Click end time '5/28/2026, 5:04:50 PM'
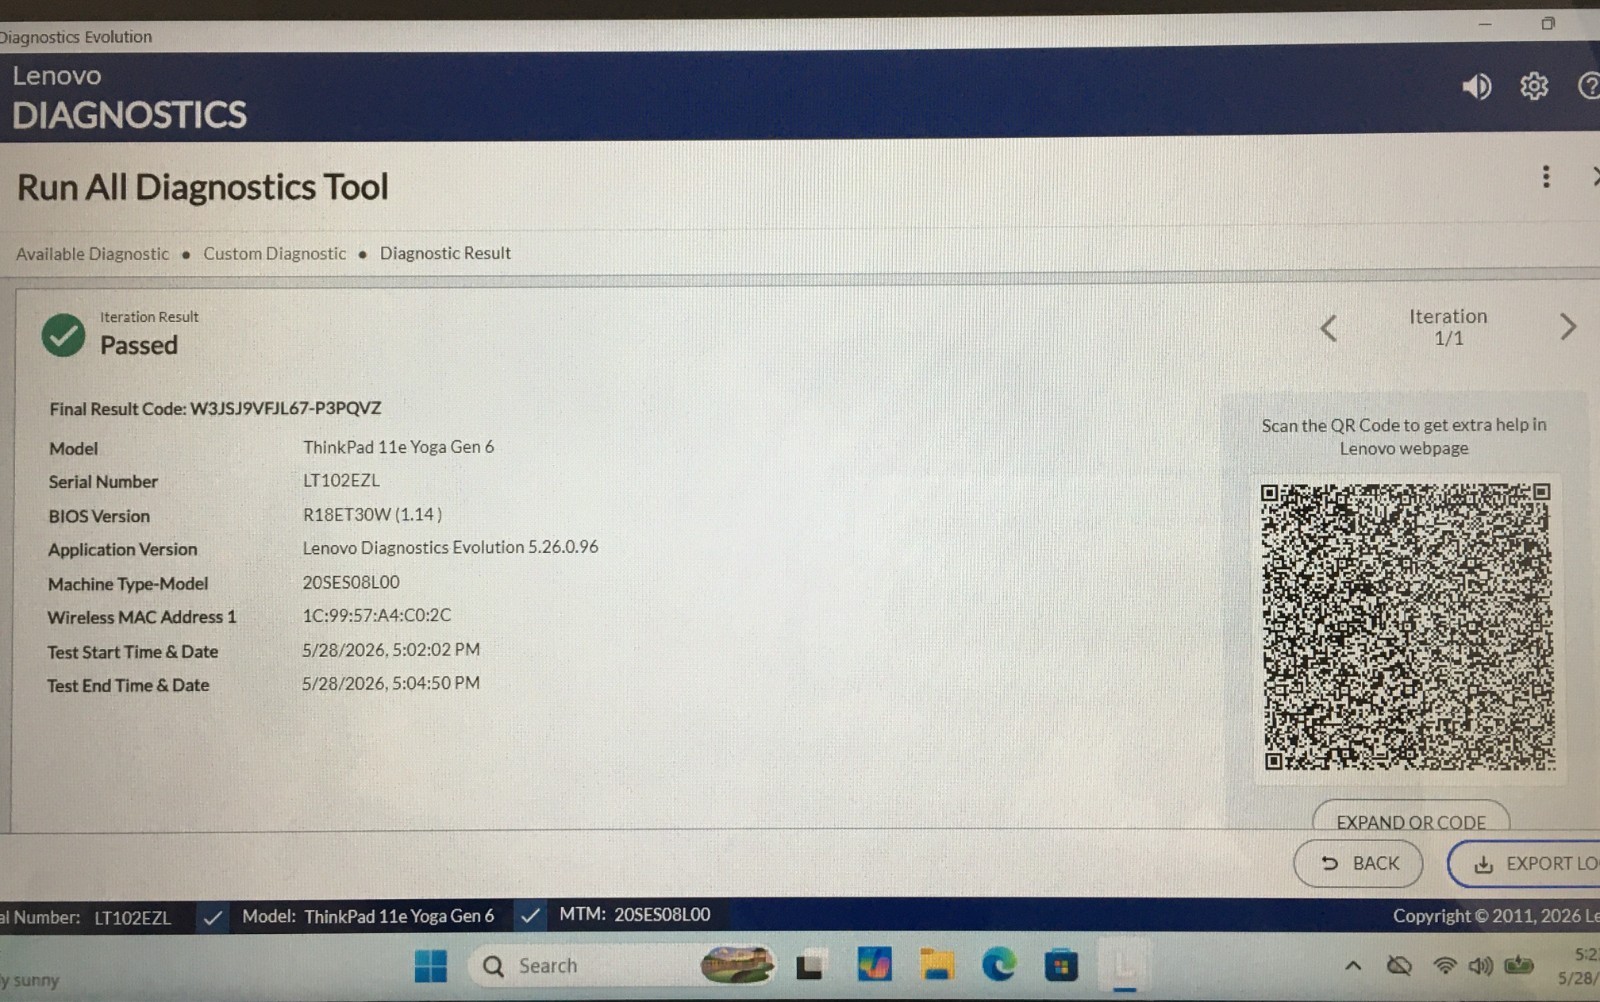 click(x=391, y=683)
